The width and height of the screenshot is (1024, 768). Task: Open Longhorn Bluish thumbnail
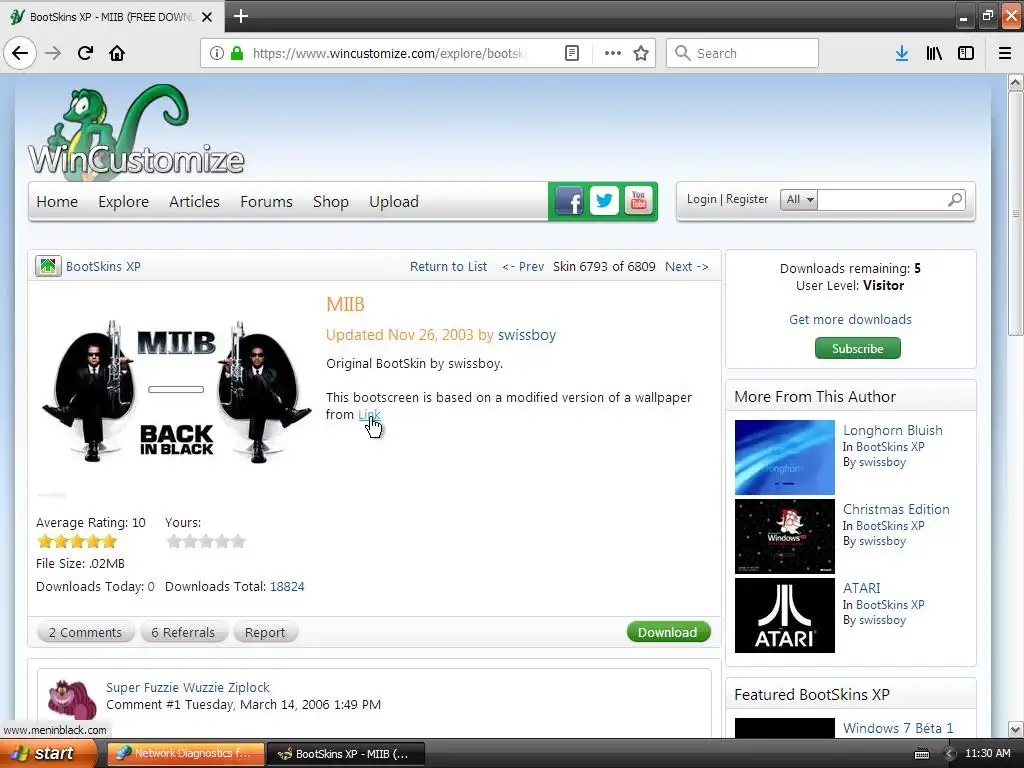pos(784,457)
